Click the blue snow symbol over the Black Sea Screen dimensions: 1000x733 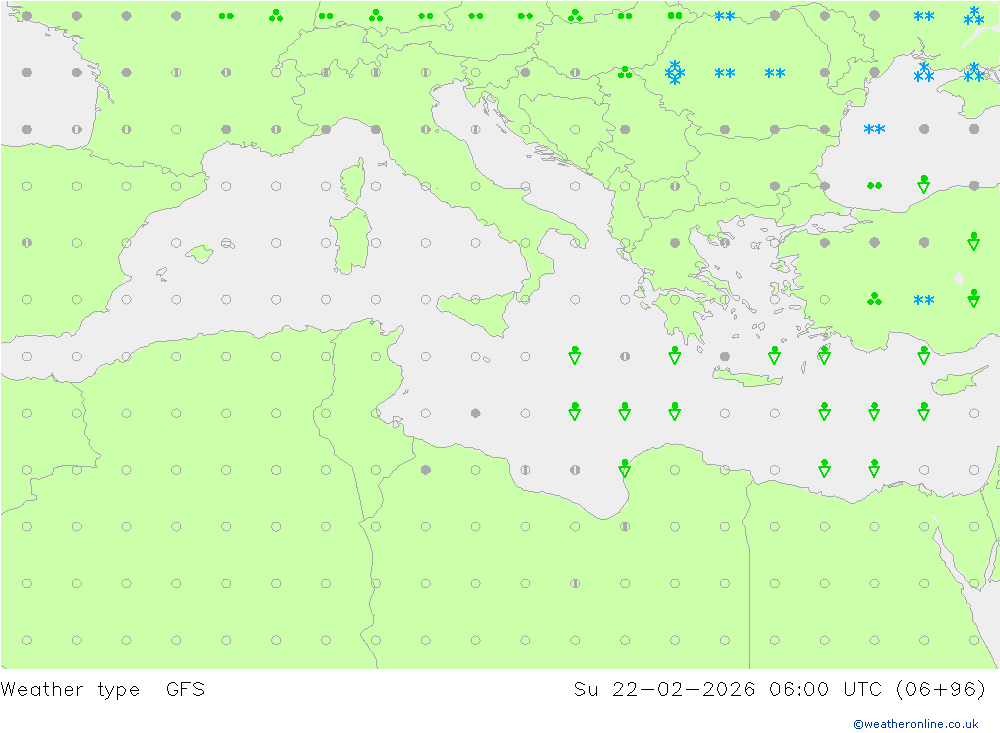(x=874, y=130)
